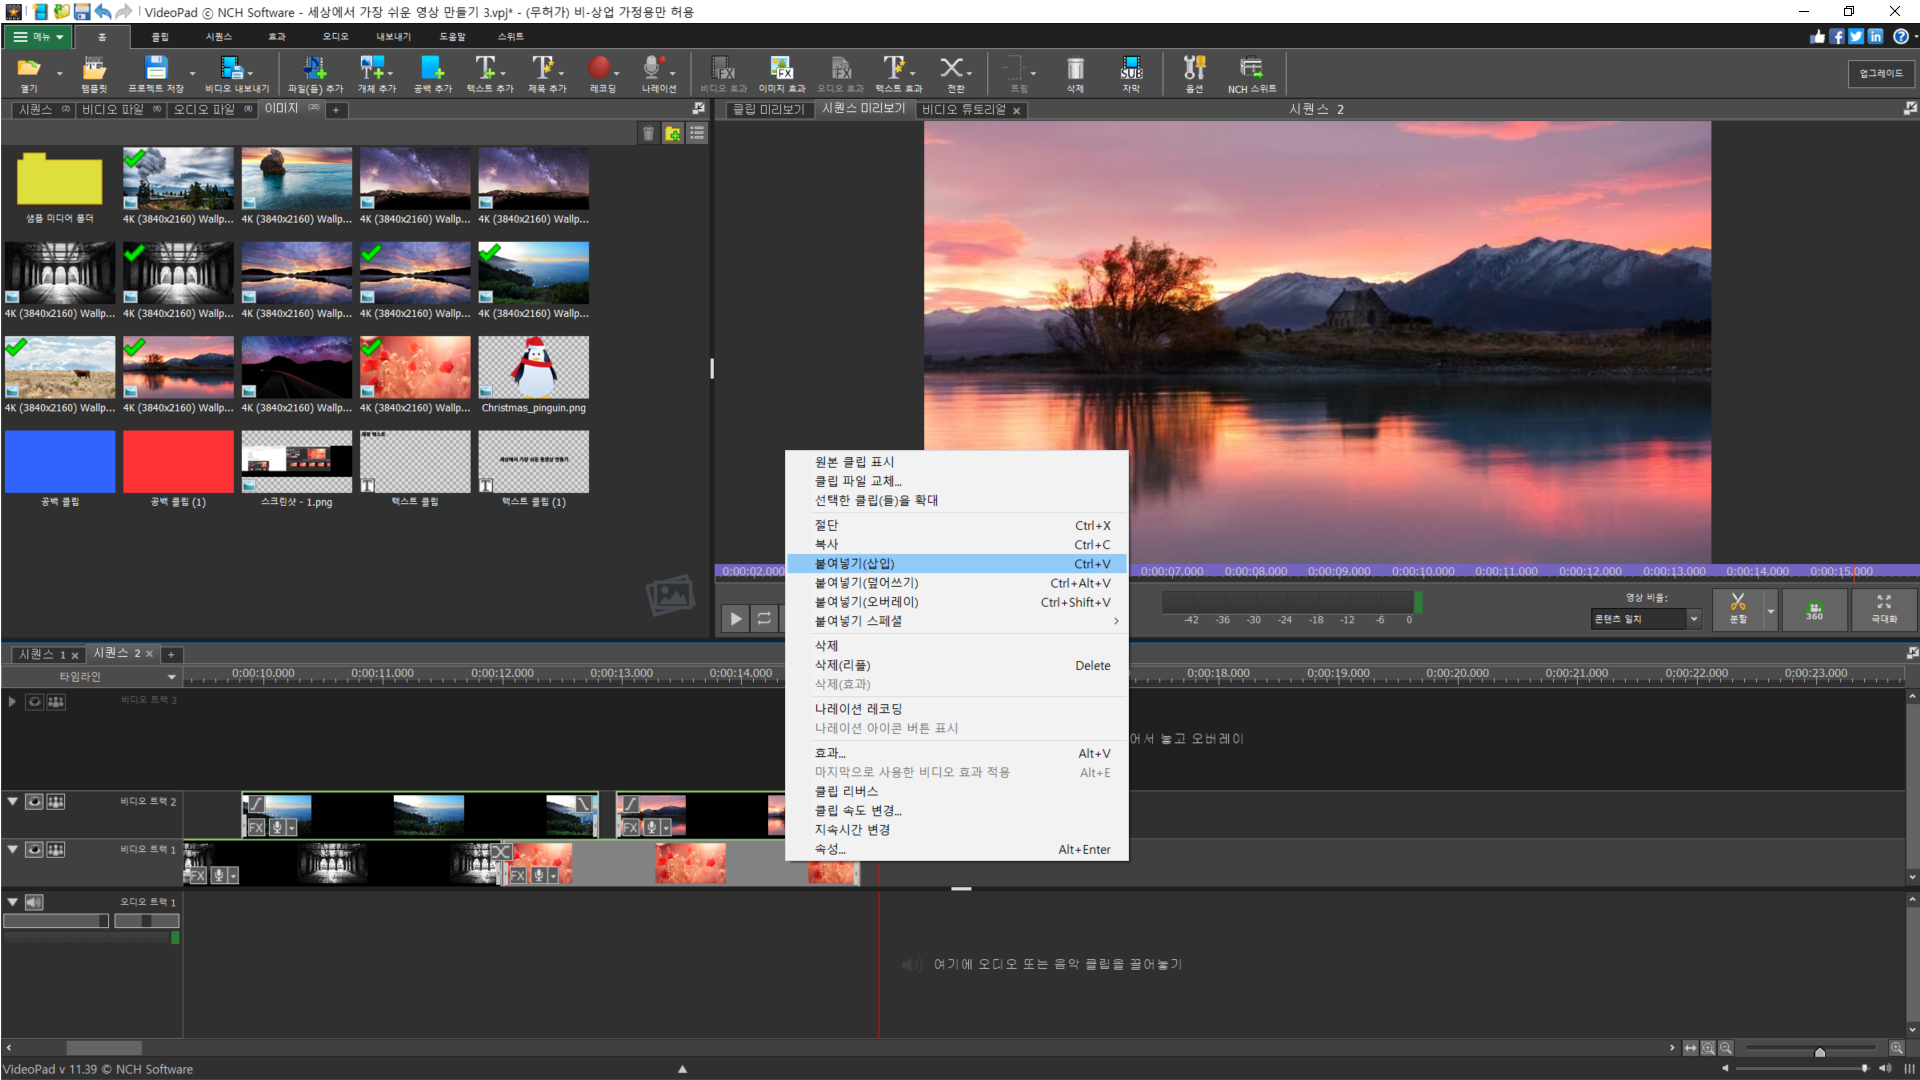
Task: Click the timeline zoom slider
Action: [x=1819, y=1051]
